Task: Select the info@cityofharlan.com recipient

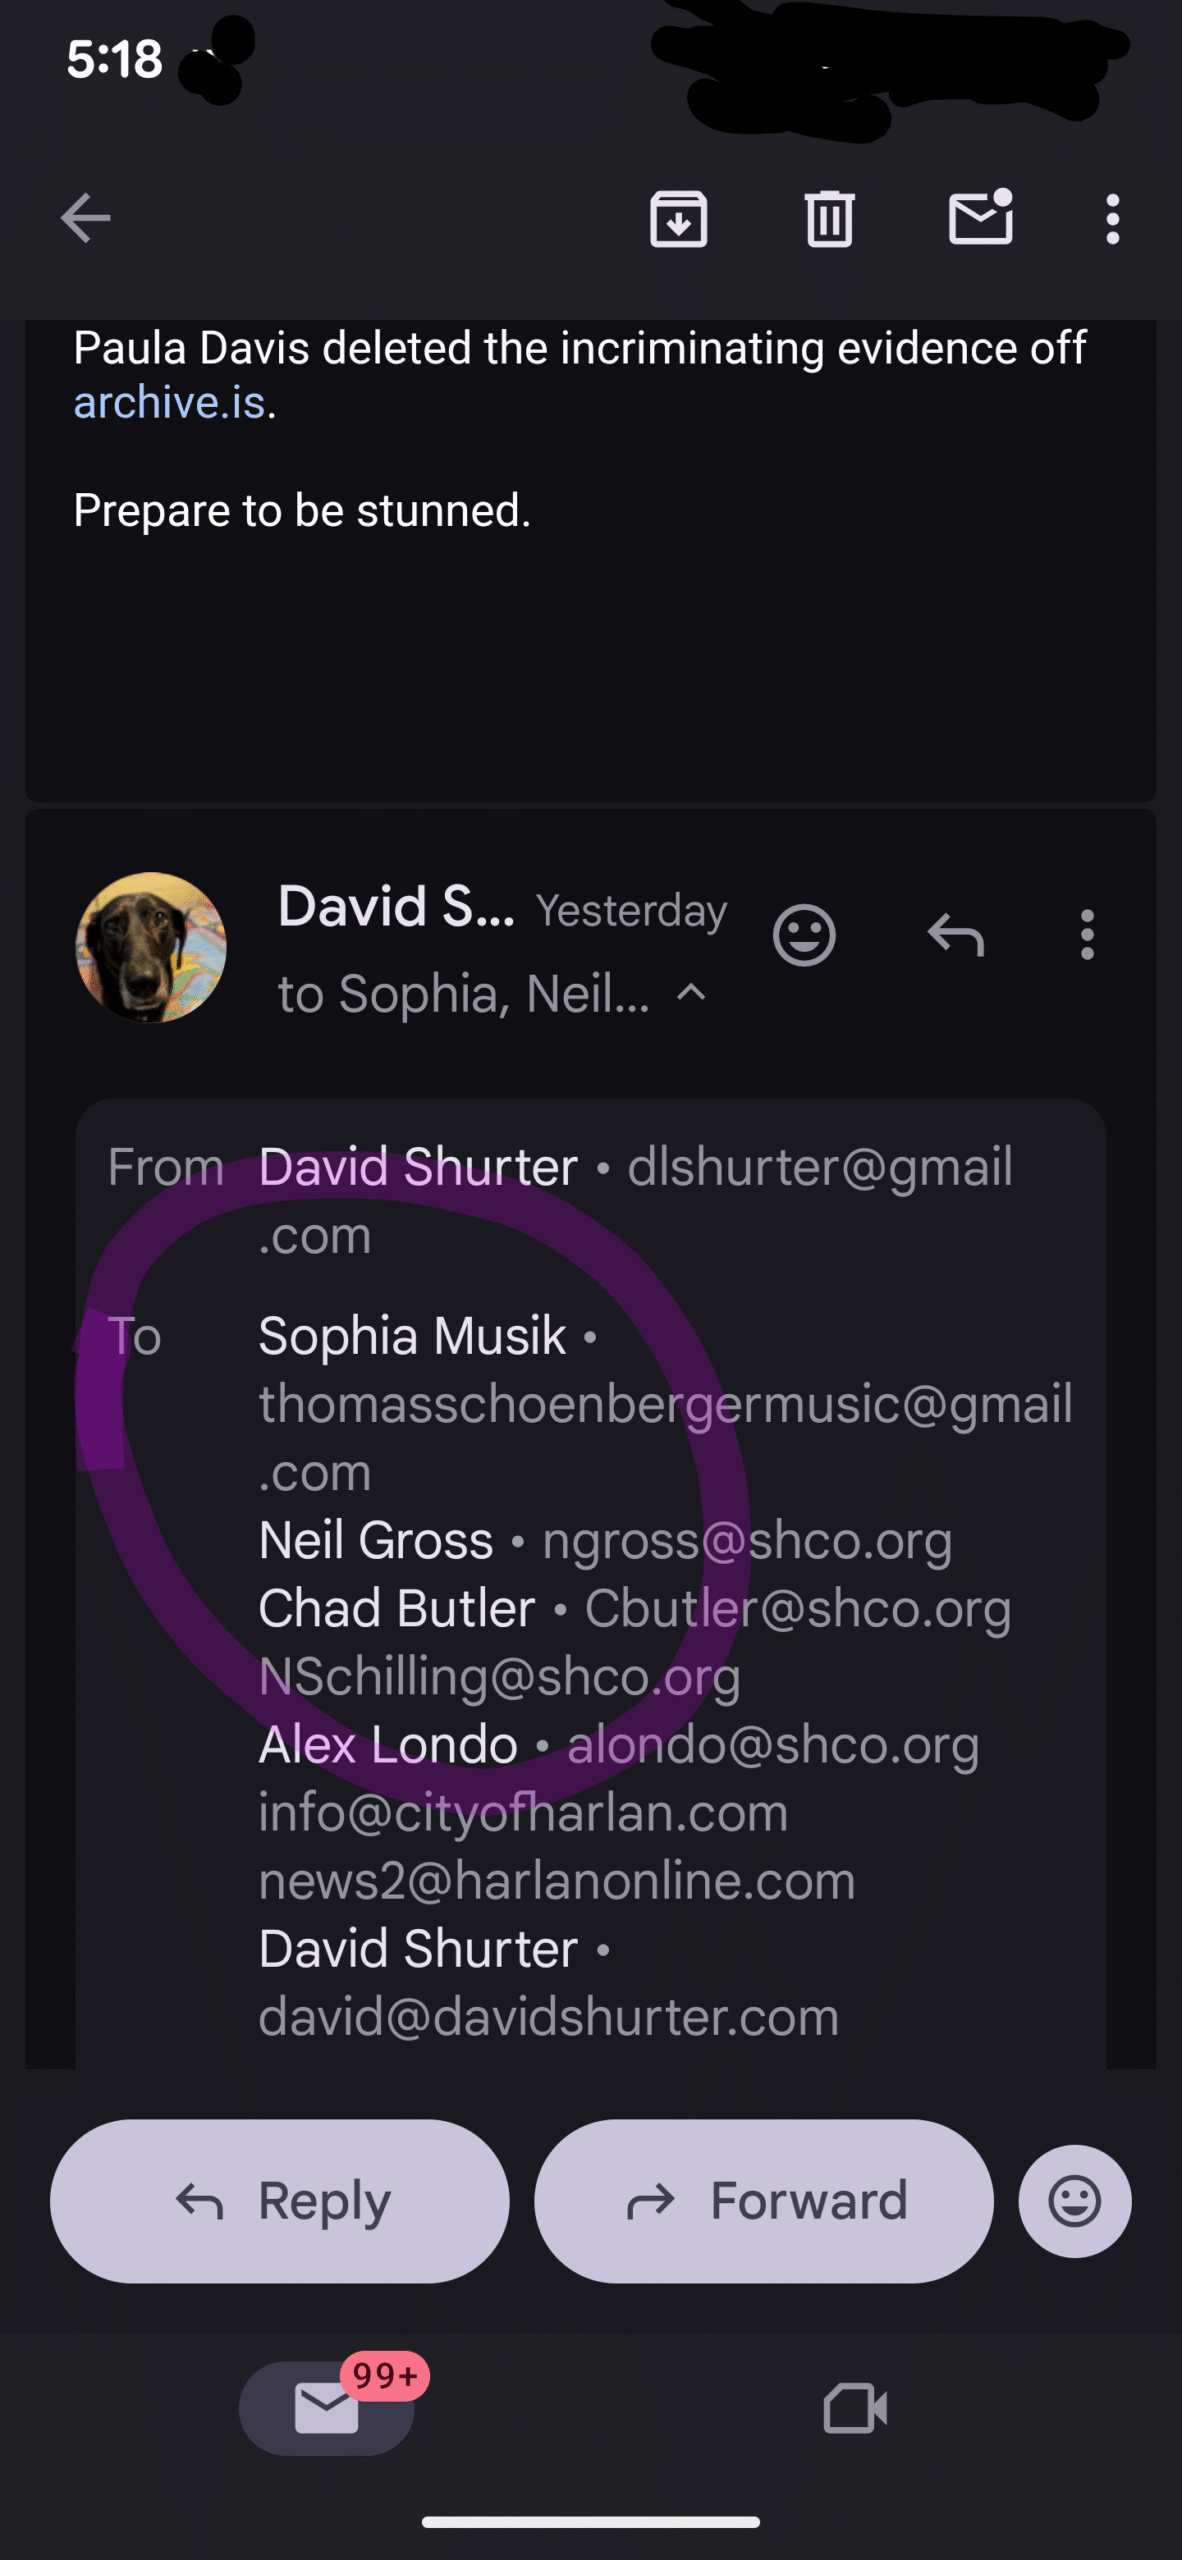Action: click(523, 1813)
